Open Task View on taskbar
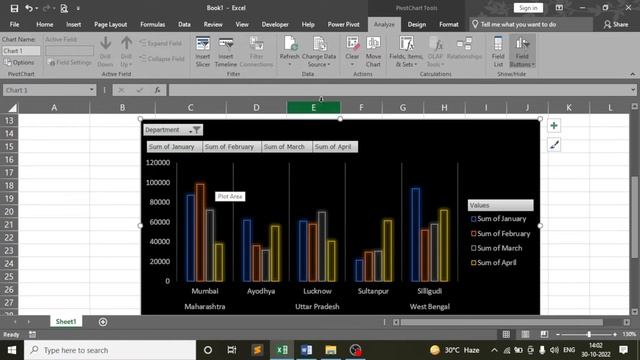Screen dimensions: 640x360 [x=232, y=350]
